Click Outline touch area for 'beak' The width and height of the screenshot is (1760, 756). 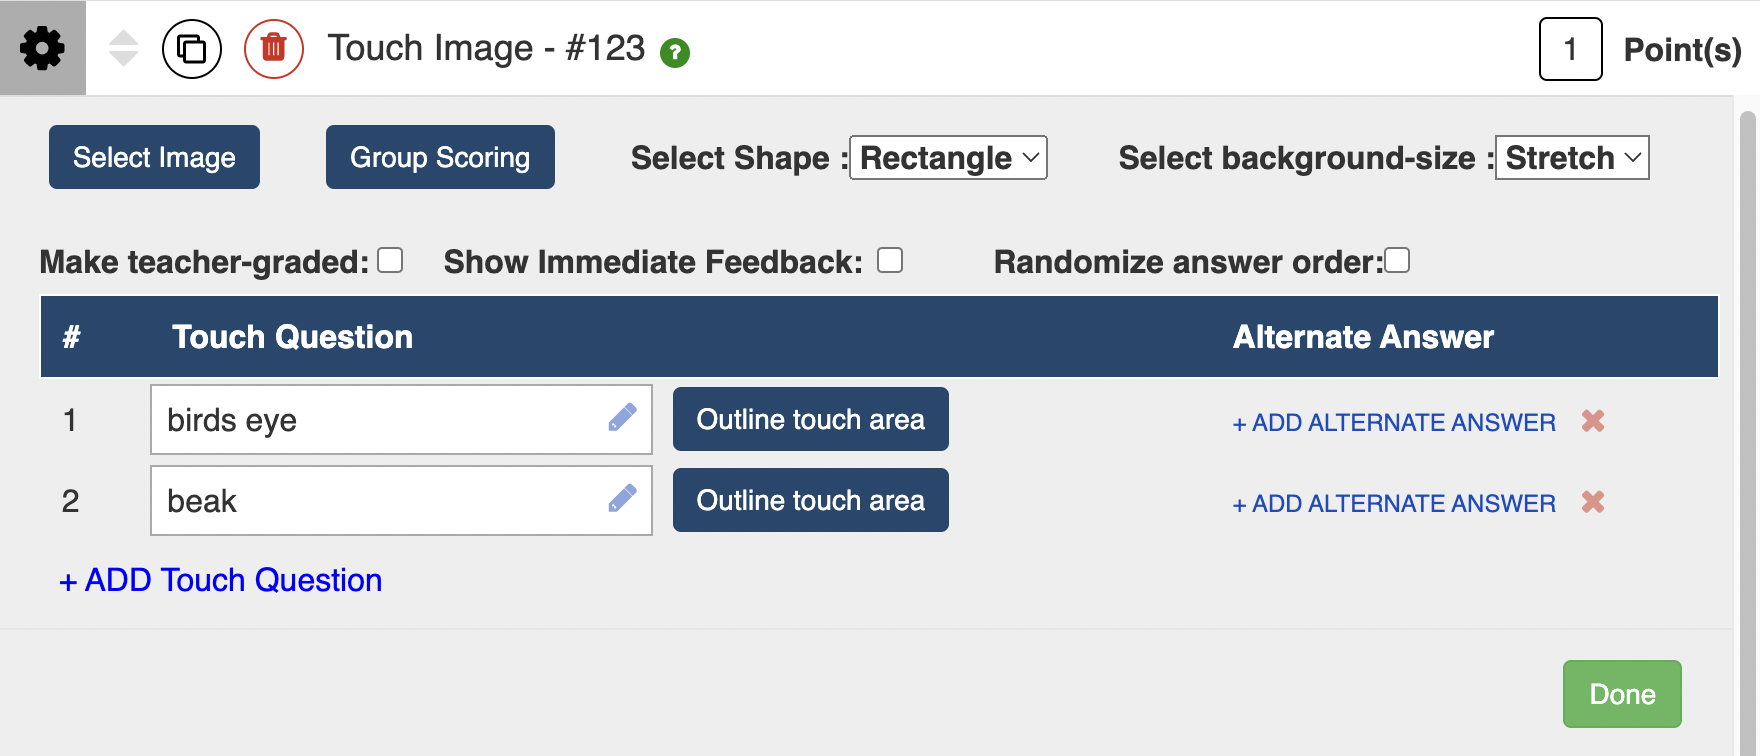810,500
